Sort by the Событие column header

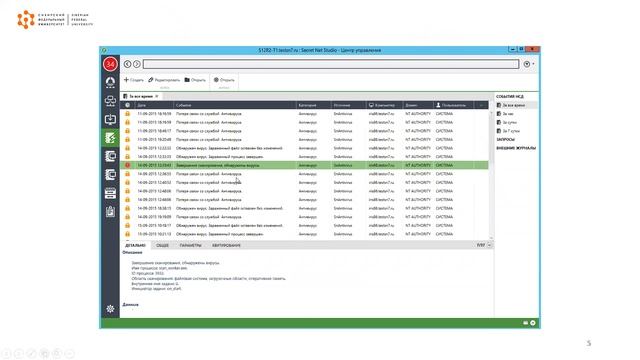(235, 105)
